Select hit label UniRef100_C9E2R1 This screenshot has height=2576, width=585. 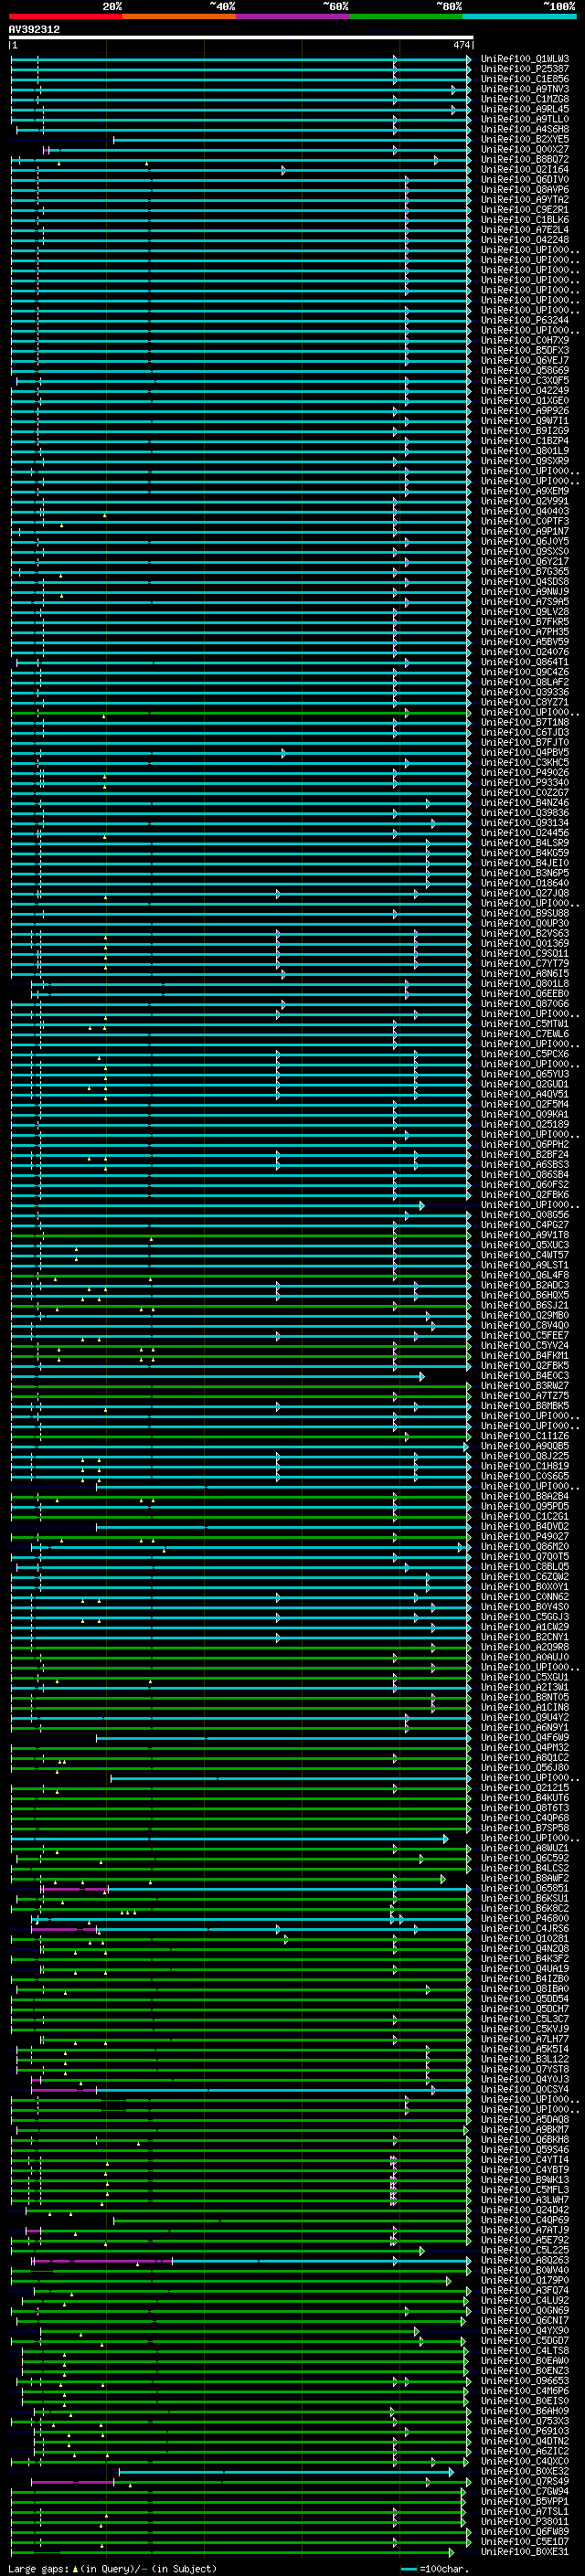click(525, 210)
